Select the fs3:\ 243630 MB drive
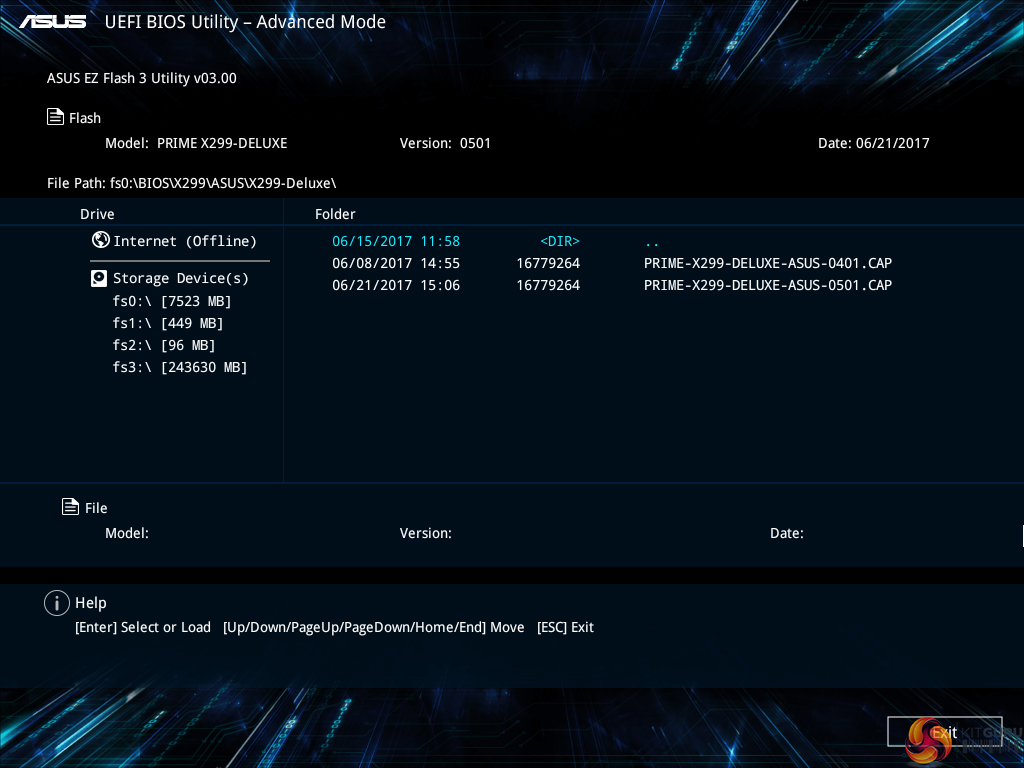The width and height of the screenshot is (1024, 768). (x=179, y=367)
